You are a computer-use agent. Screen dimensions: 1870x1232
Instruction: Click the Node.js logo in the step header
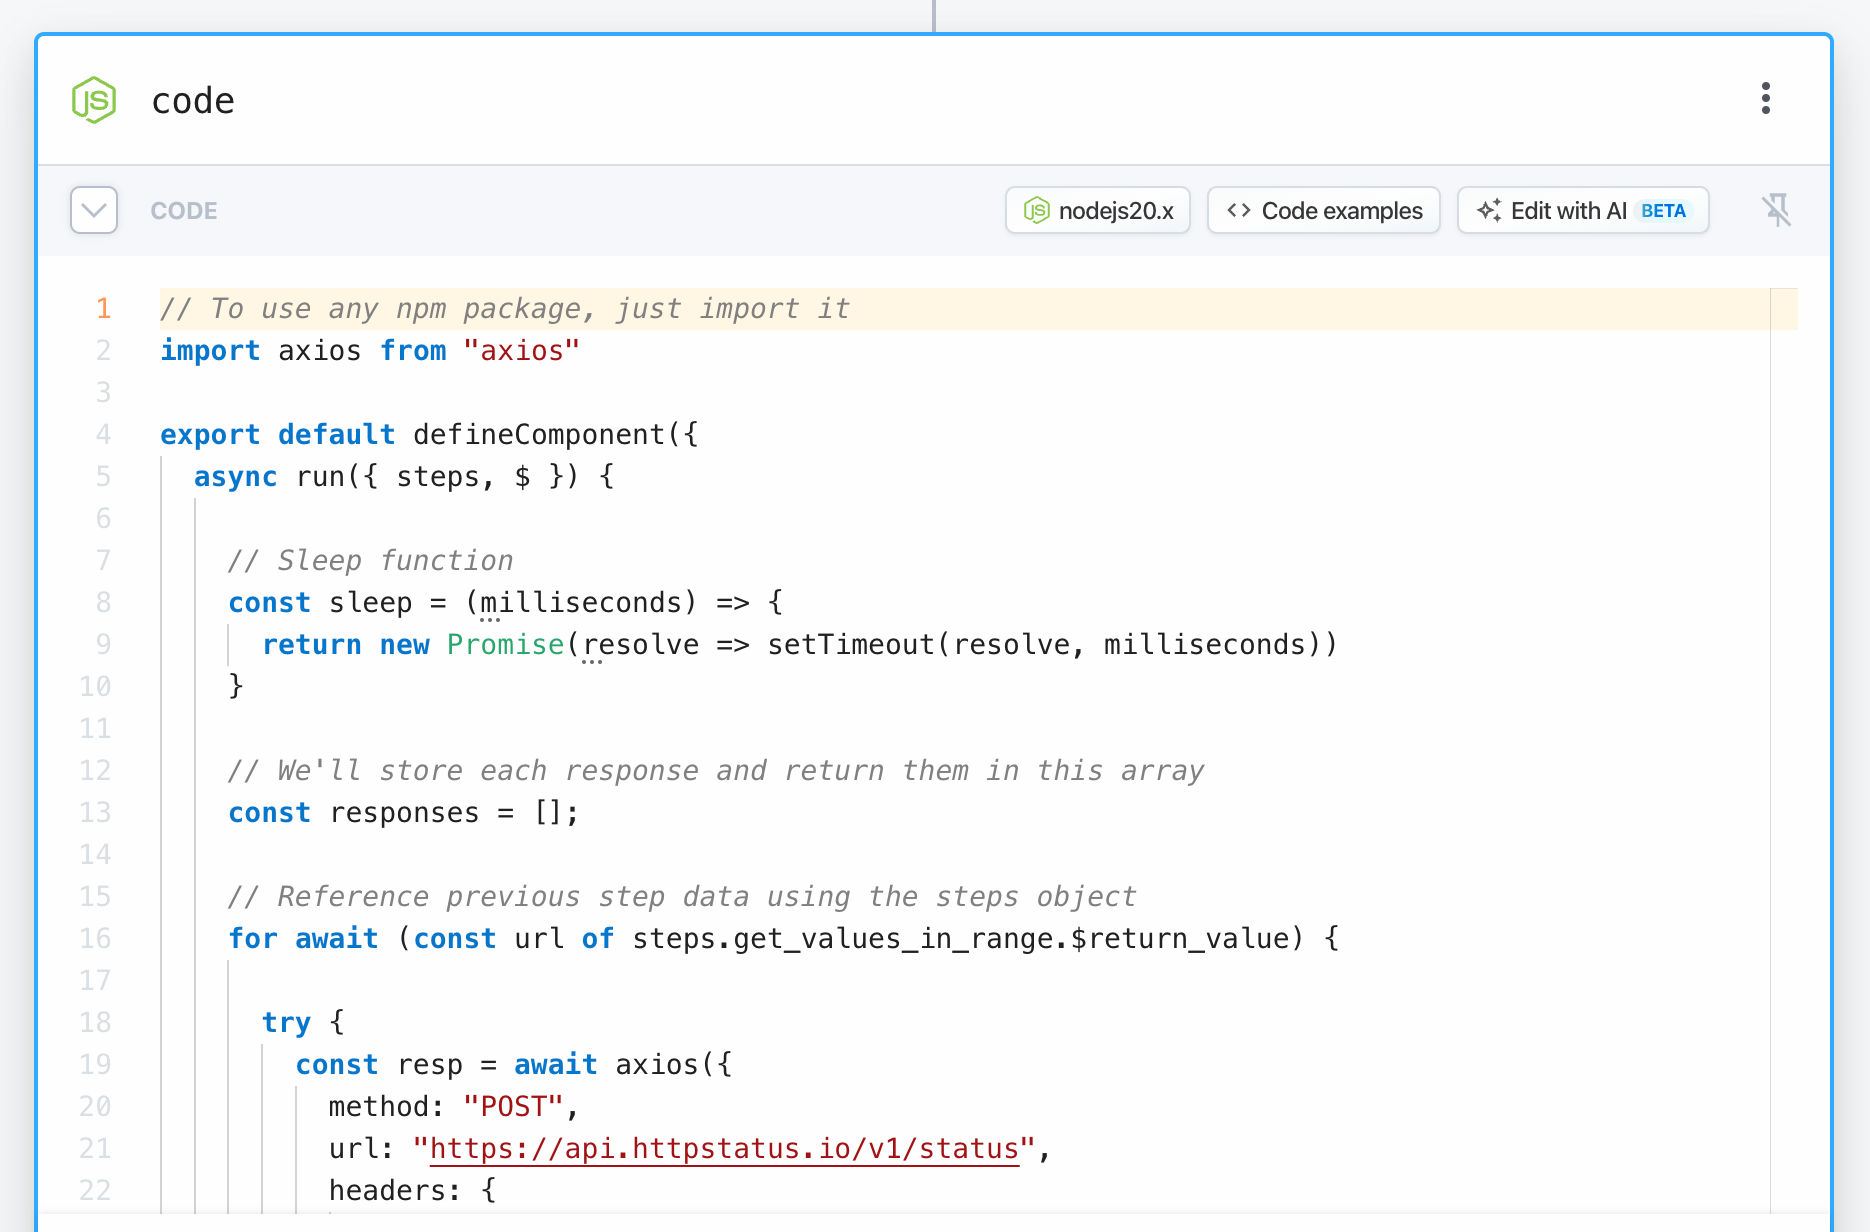point(94,100)
